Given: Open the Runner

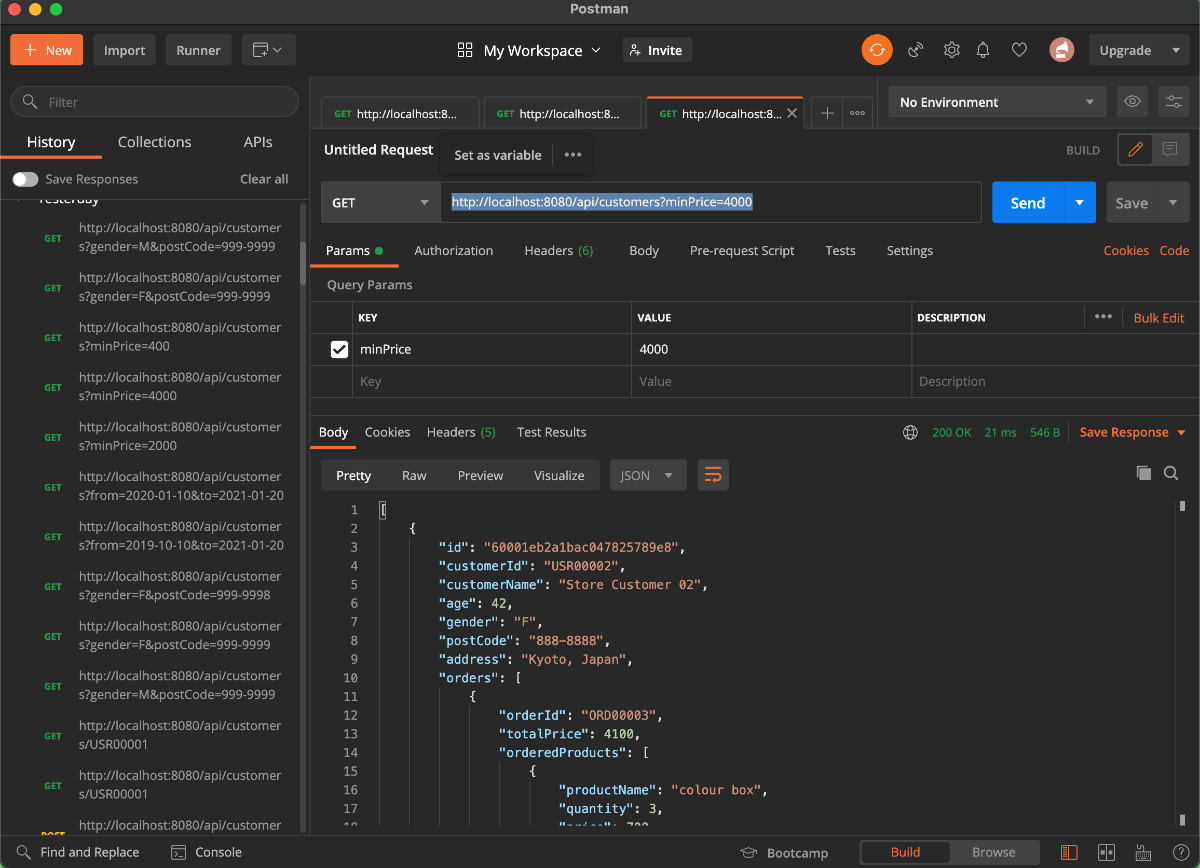Looking at the screenshot, I should tap(199, 50).
